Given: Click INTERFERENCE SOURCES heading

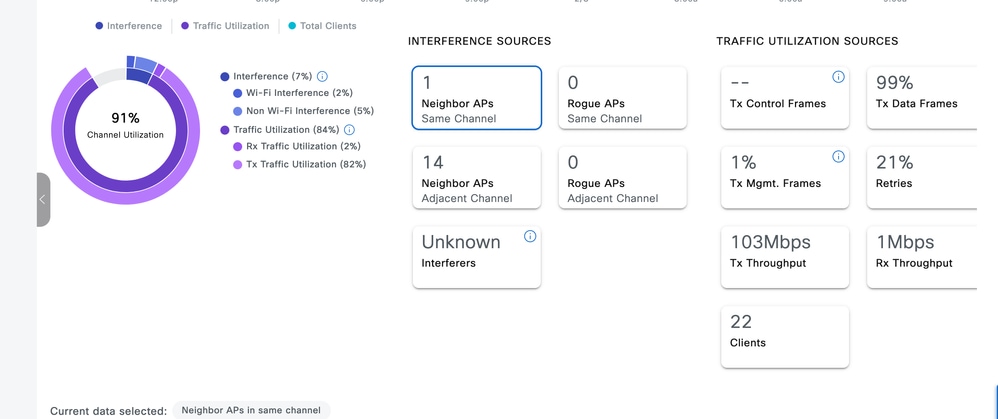Looking at the screenshot, I should pos(479,41).
